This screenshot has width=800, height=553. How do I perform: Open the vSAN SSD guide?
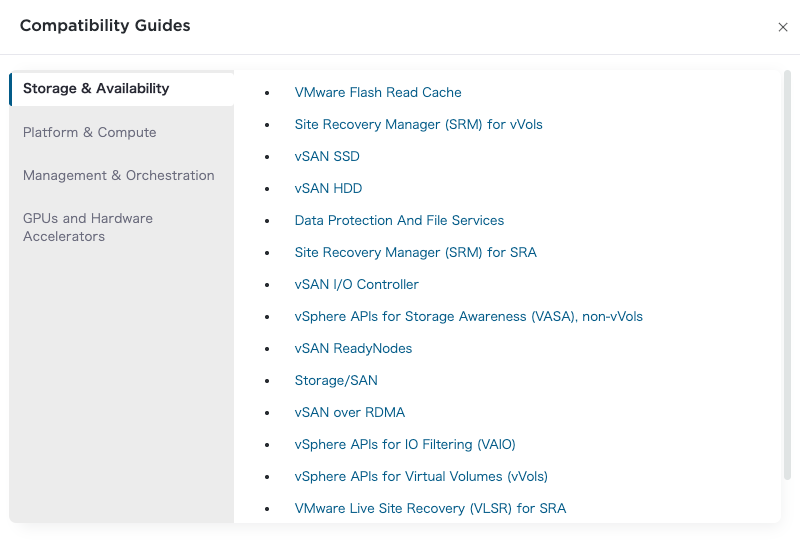327,156
